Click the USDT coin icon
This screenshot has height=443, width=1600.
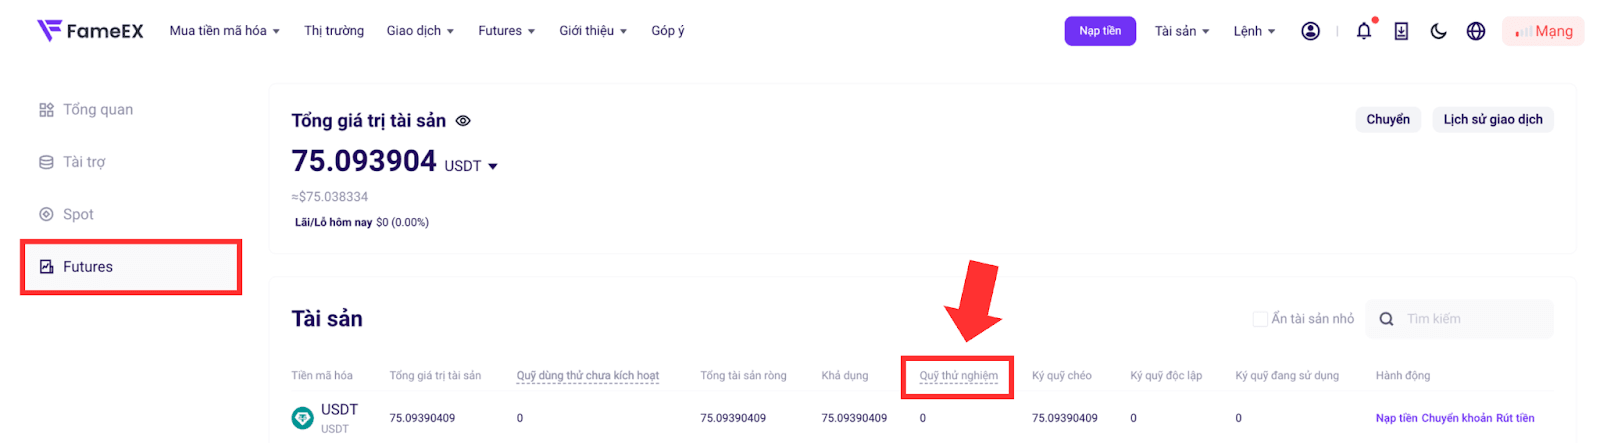pyautogui.click(x=302, y=418)
